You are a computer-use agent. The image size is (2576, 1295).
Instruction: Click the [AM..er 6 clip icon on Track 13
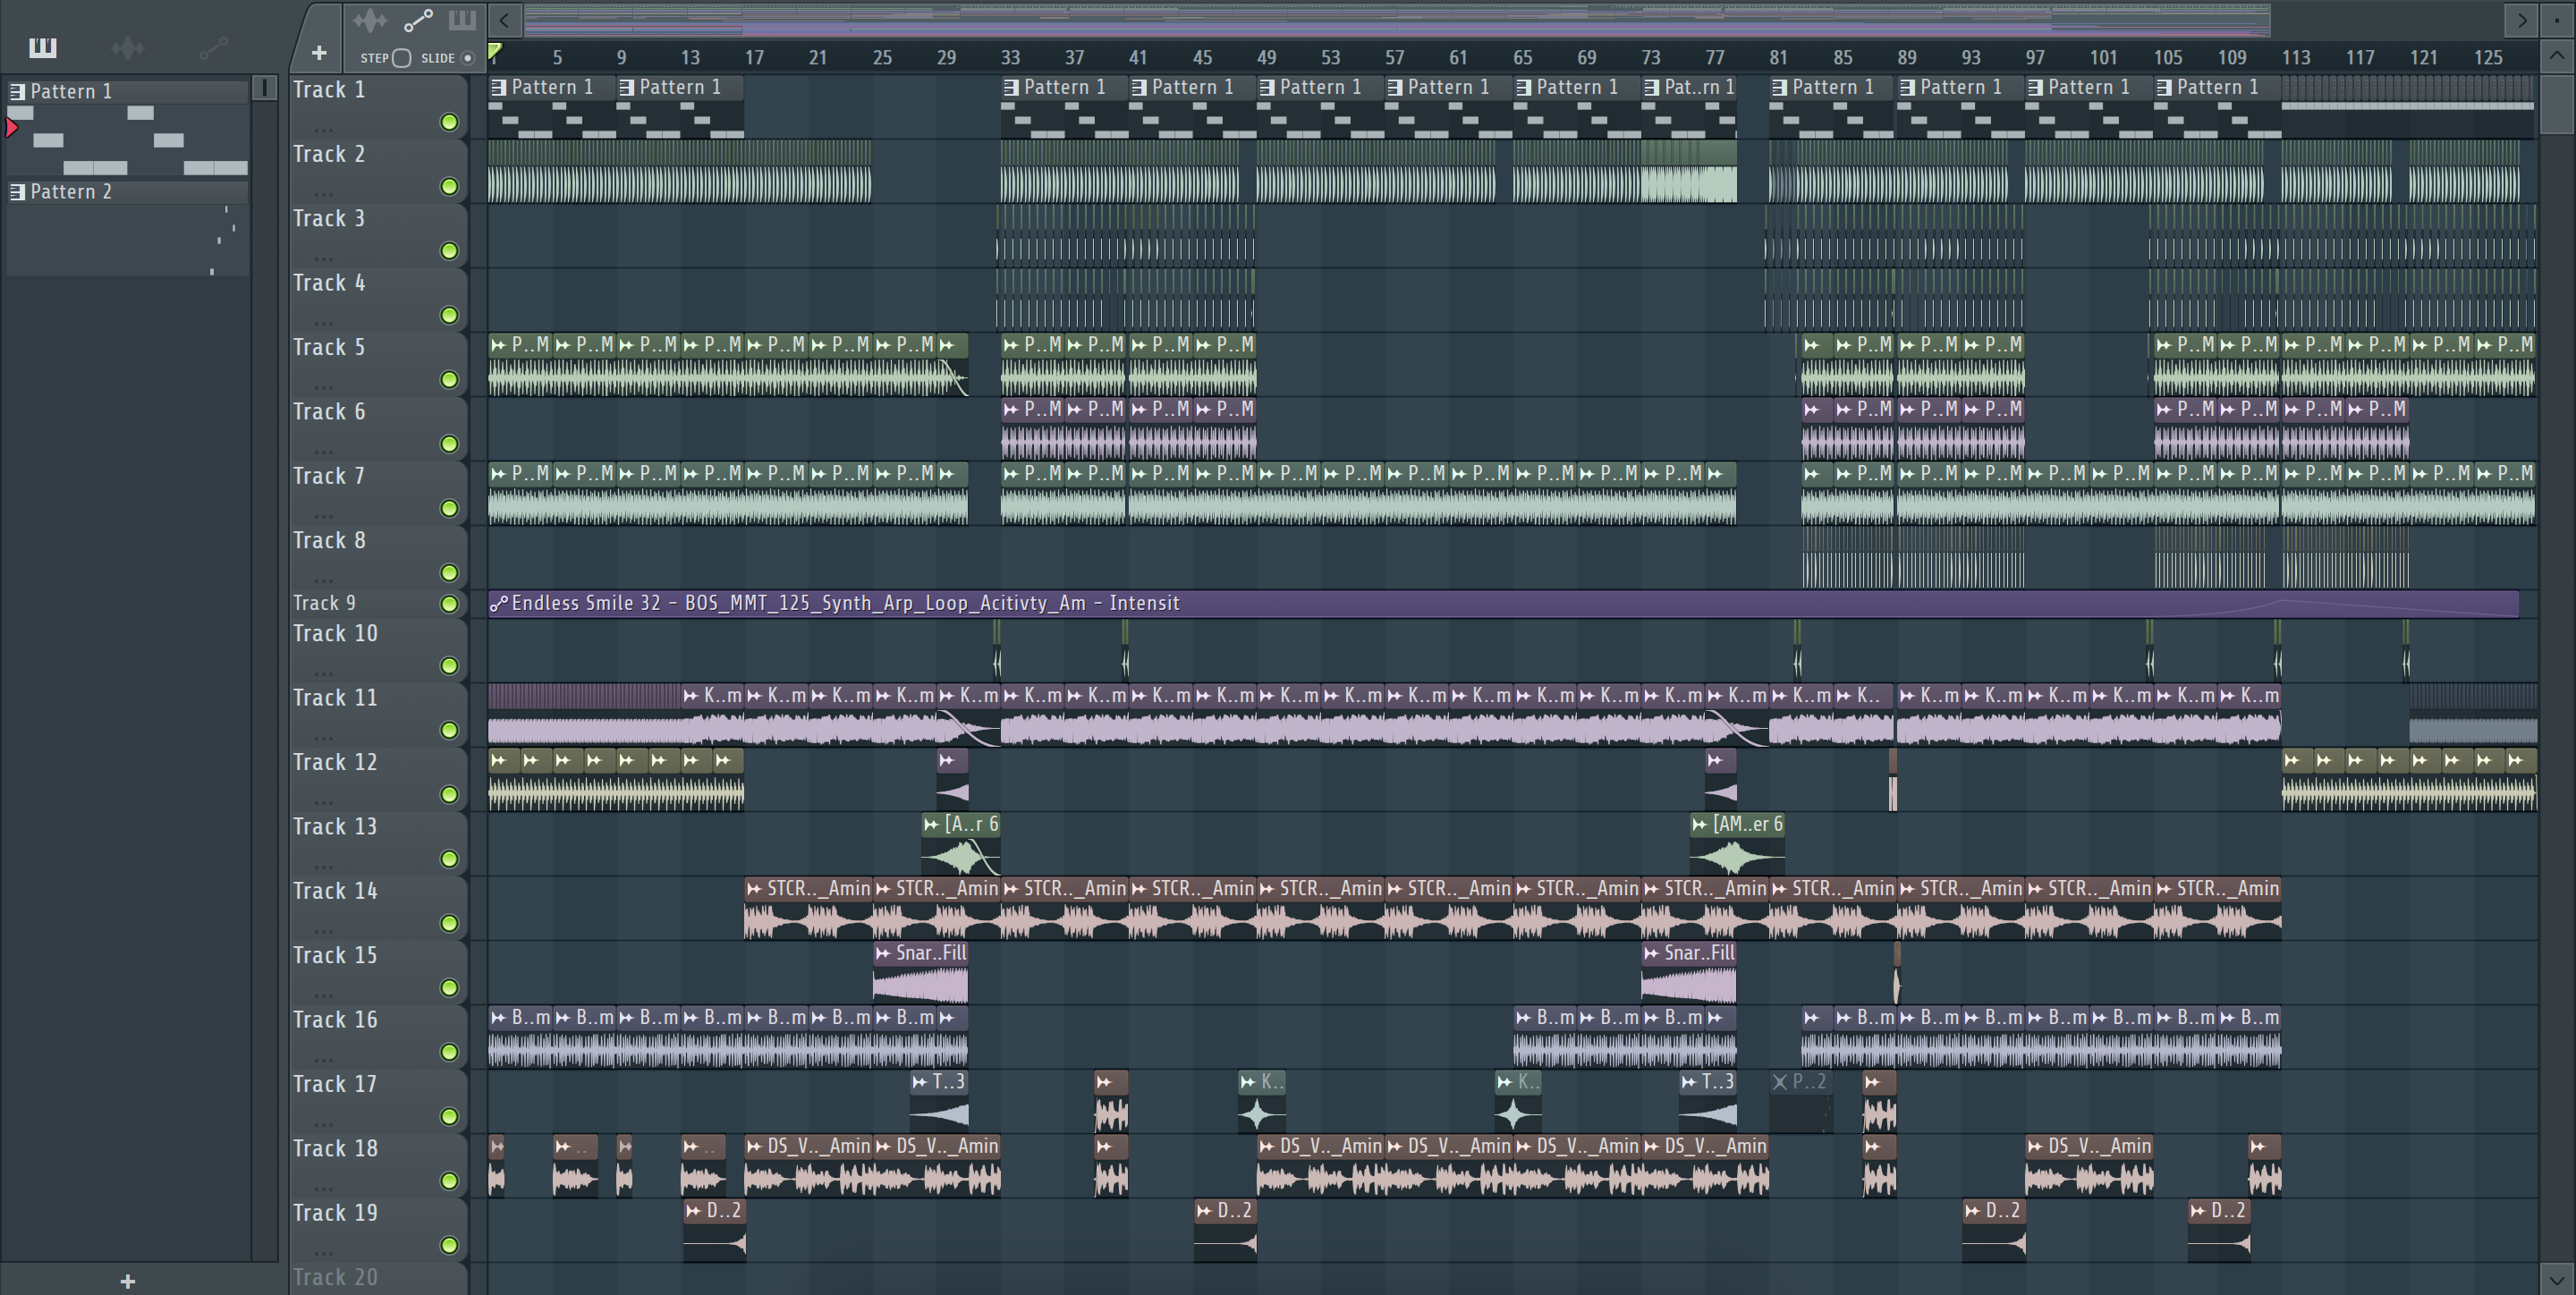[1700, 824]
